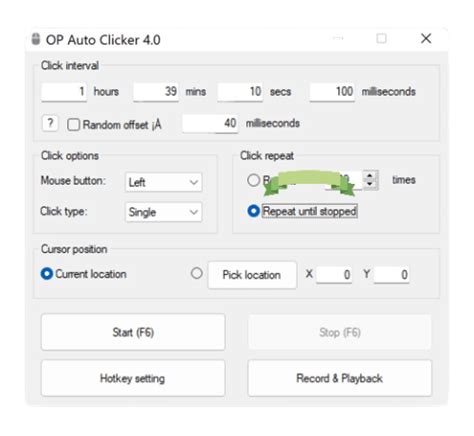Click the green ribbon banner overlay

tap(309, 183)
